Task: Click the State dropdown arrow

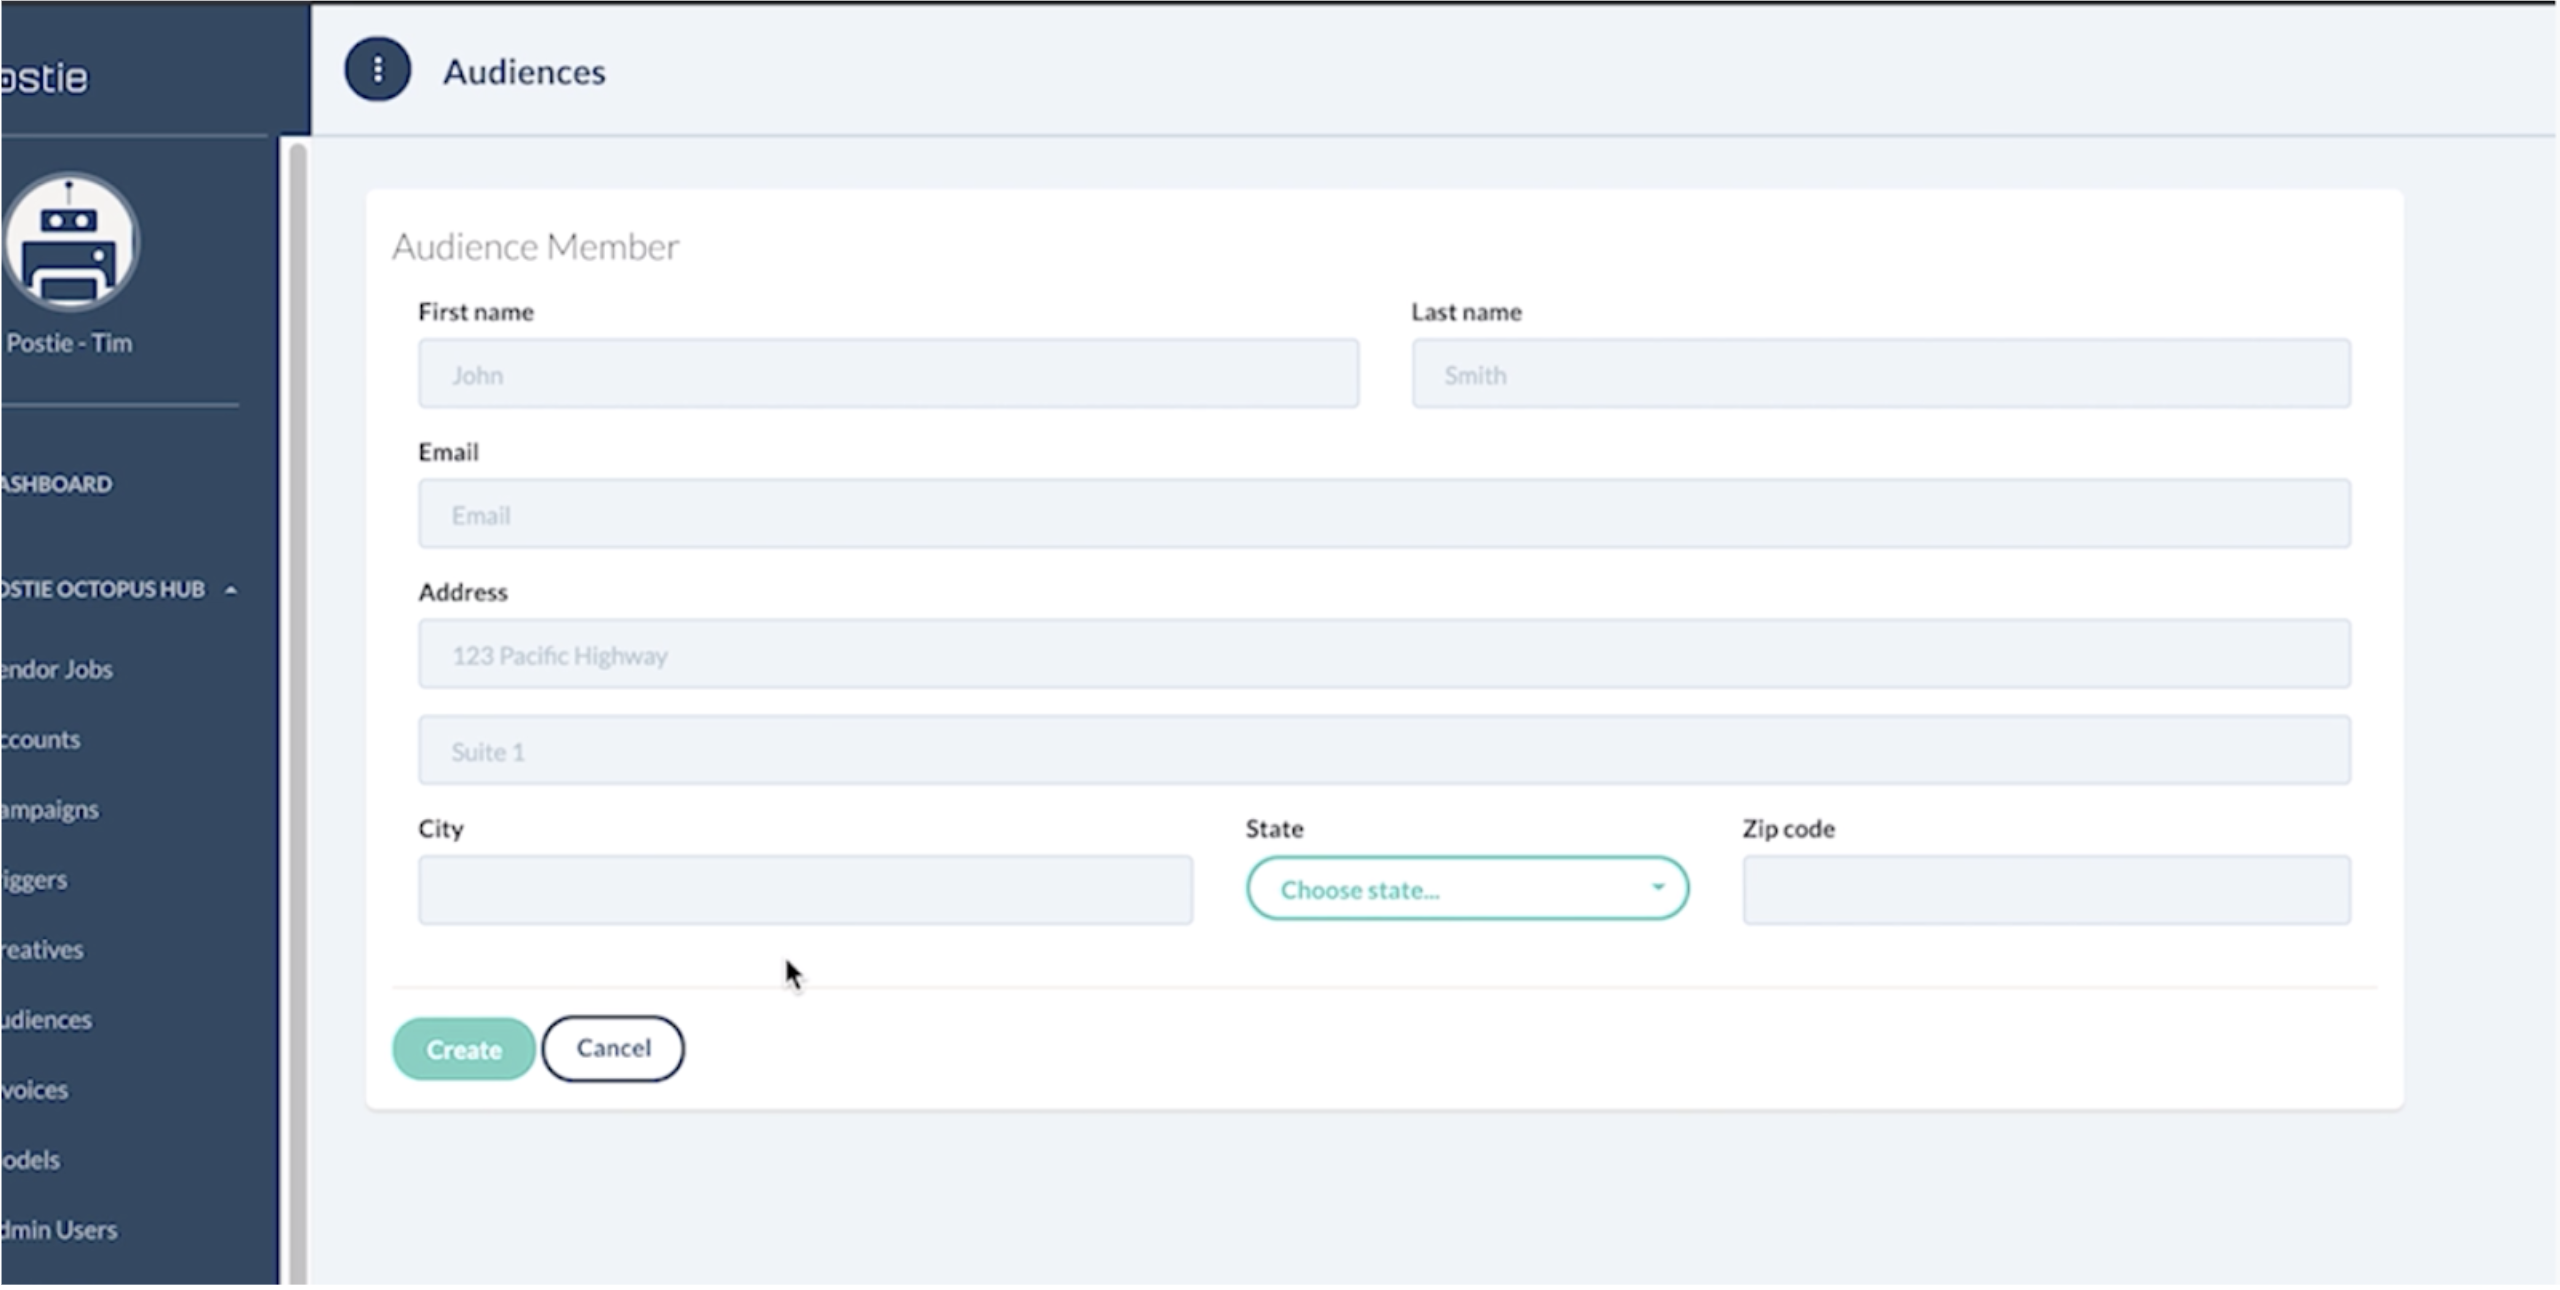Action: click(1658, 887)
